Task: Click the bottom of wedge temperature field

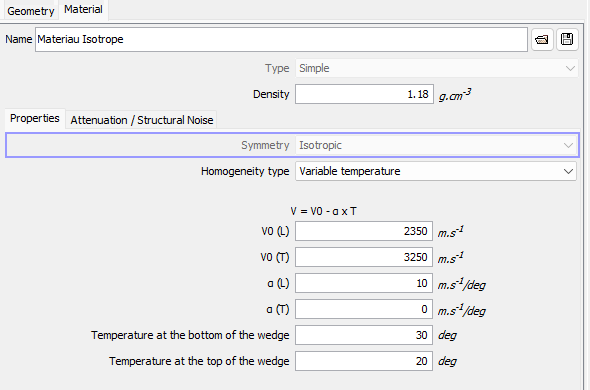Action: 364,335
